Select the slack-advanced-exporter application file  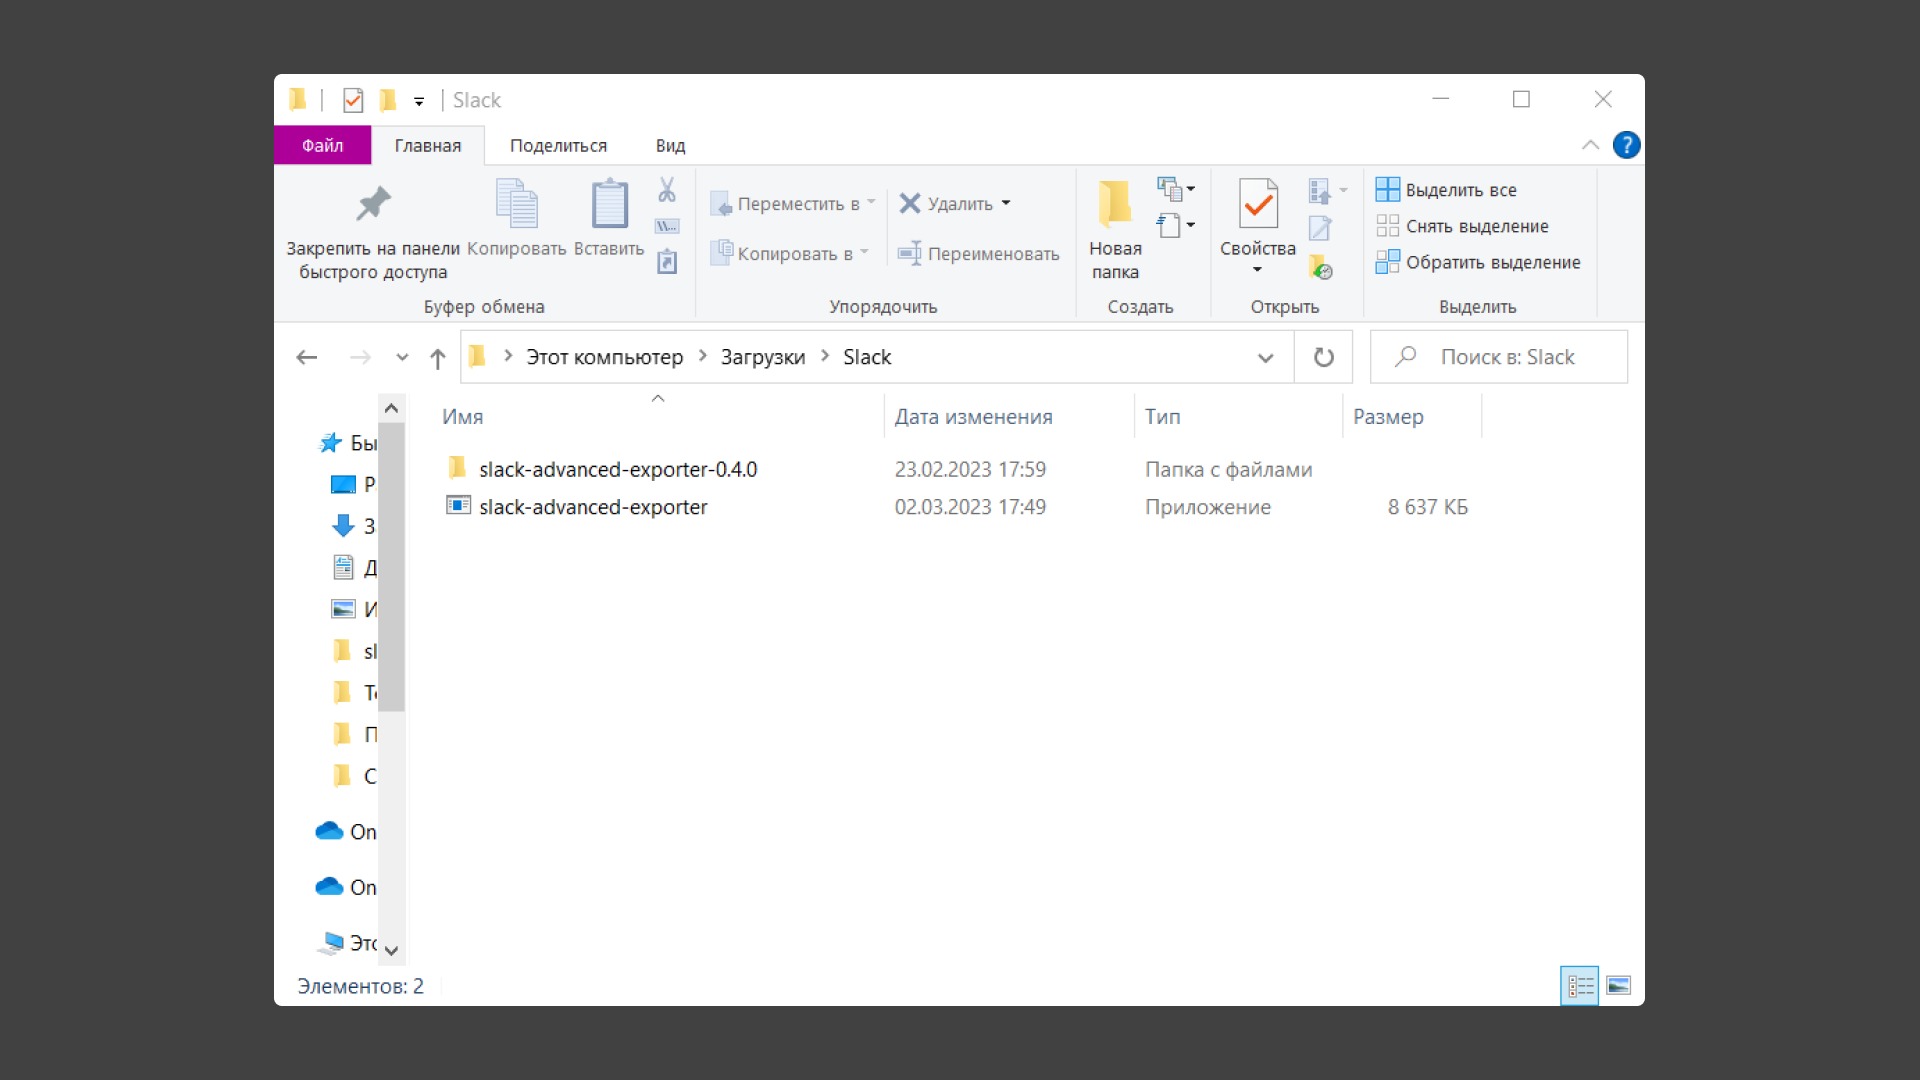tap(592, 507)
